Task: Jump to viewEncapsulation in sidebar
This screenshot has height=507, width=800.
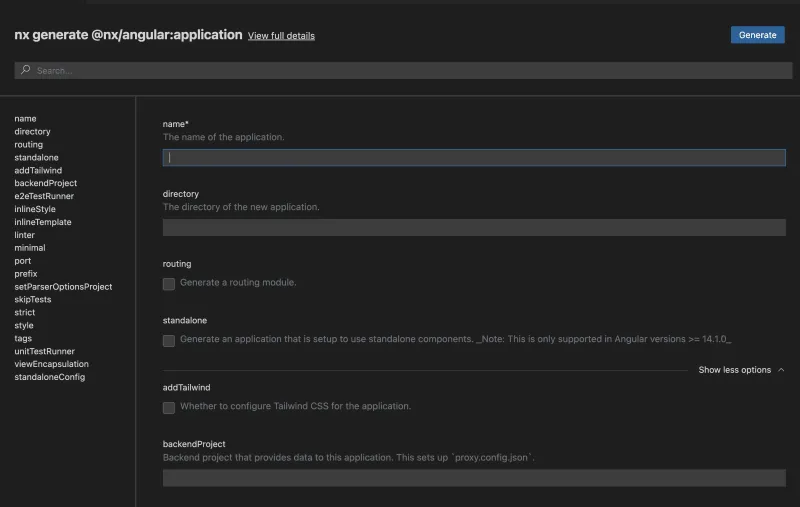Action: 51,364
